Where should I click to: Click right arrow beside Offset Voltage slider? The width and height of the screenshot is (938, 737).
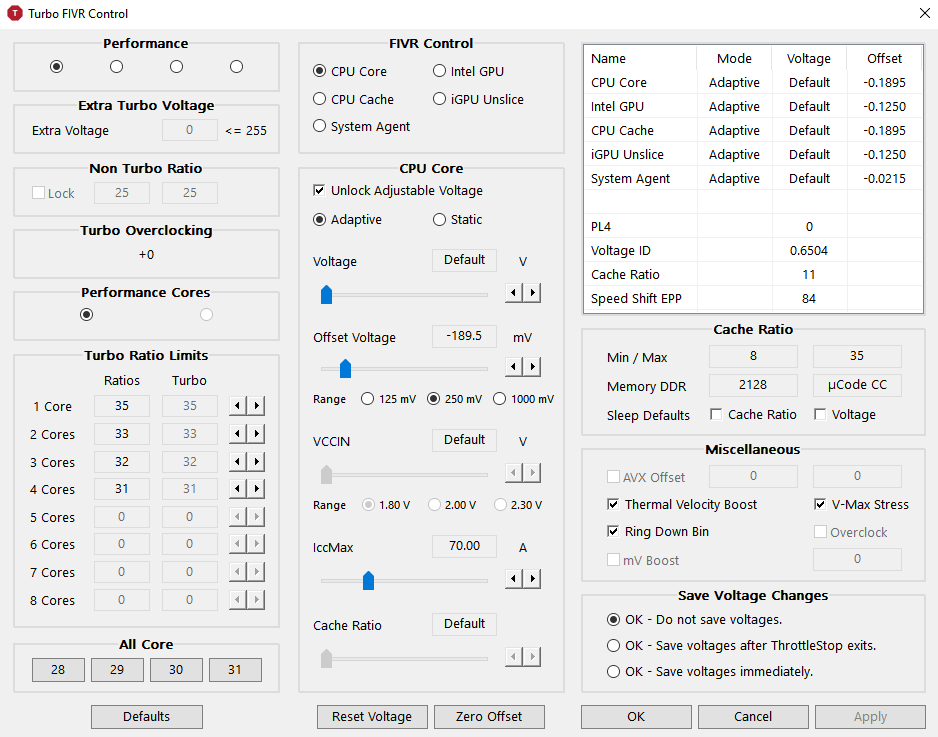[532, 366]
